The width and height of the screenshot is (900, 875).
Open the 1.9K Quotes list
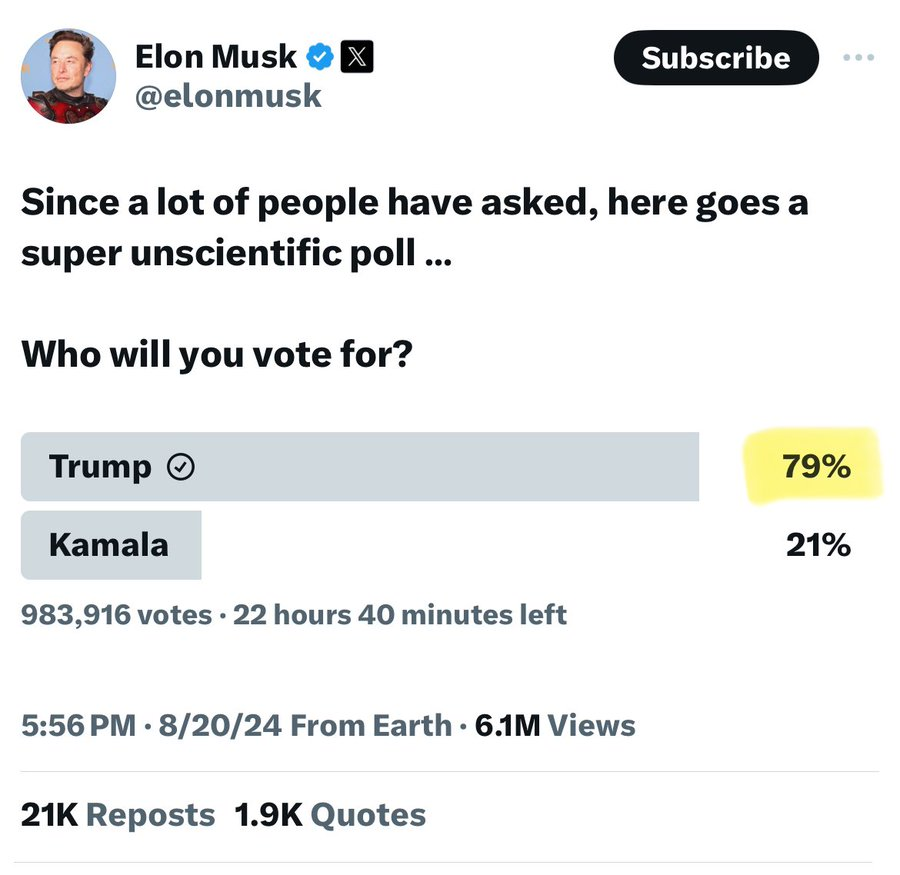pyautogui.click(x=330, y=815)
